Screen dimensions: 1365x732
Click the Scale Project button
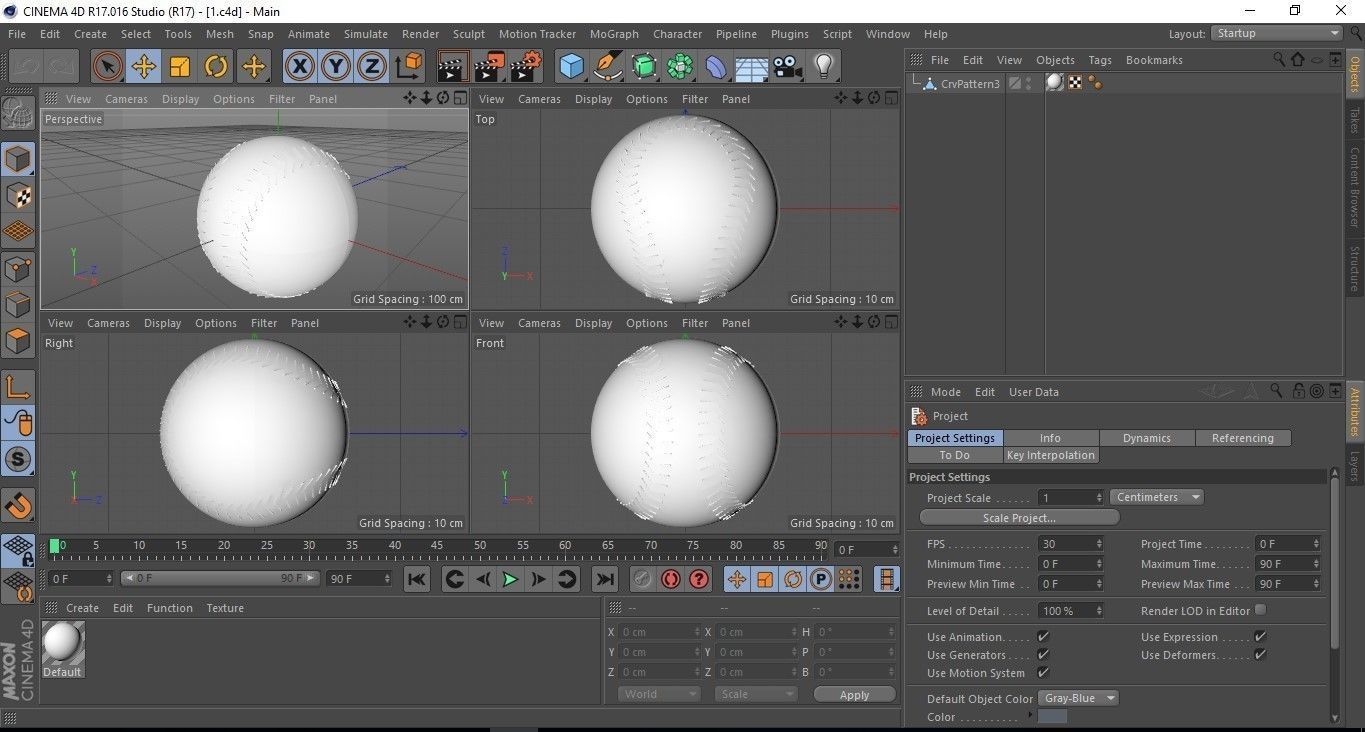pyautogui.click(x=1019, y=518)
